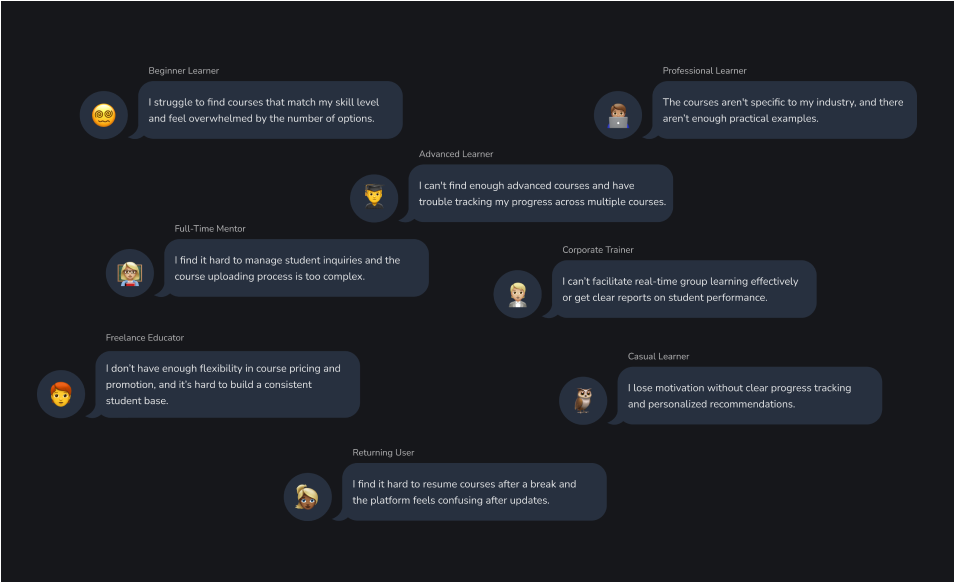954x582 pixels.
Task: Select the Corporate Trainer speech bubble
Action: click(685, 289)
